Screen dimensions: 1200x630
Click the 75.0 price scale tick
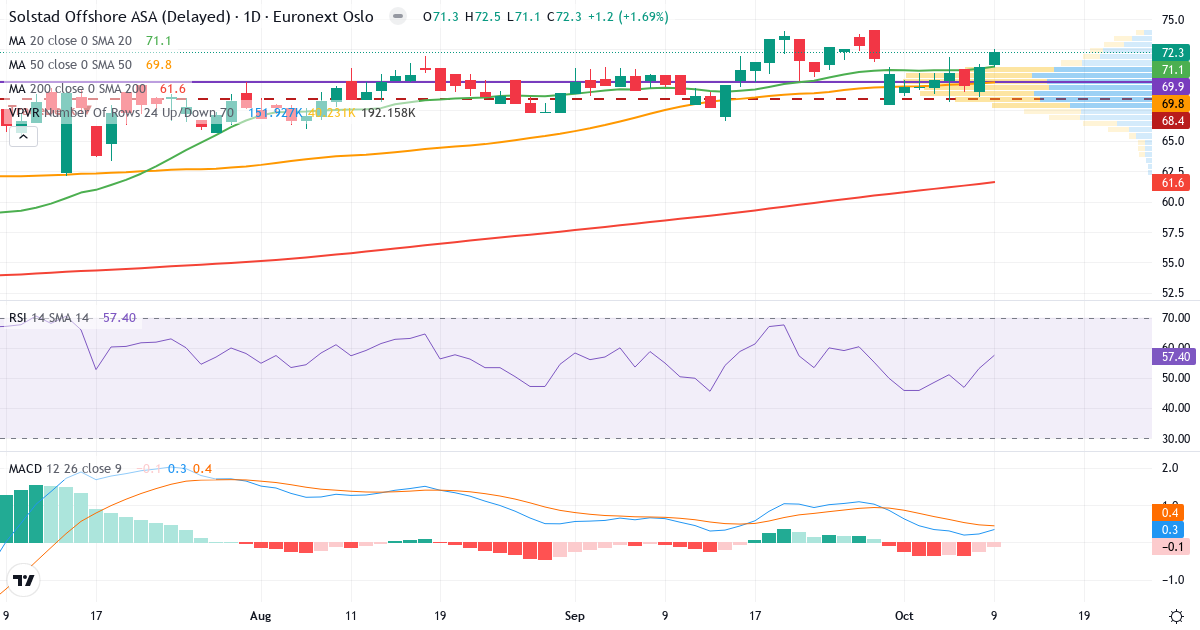(x=1174, y=19)
